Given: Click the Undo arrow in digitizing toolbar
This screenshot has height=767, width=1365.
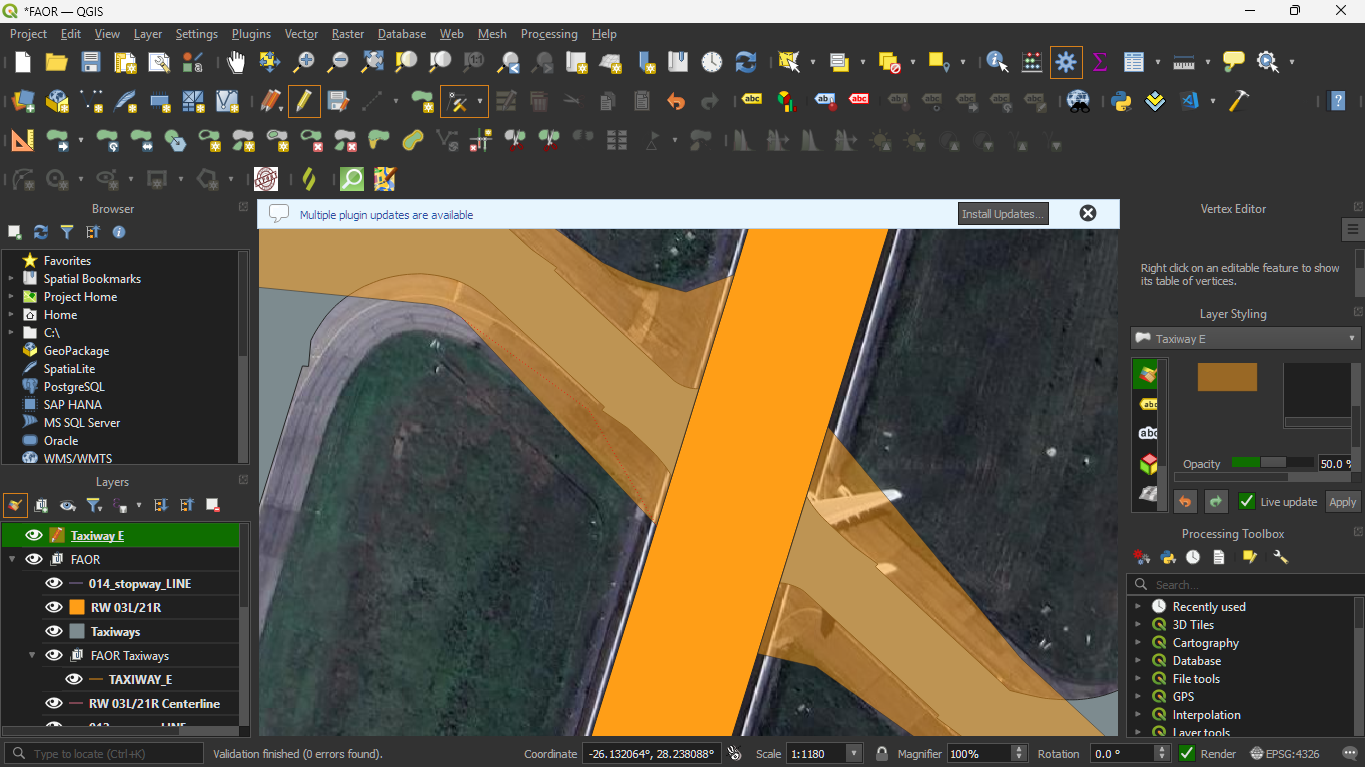Looking at the screenshot, I should (676, 101).
